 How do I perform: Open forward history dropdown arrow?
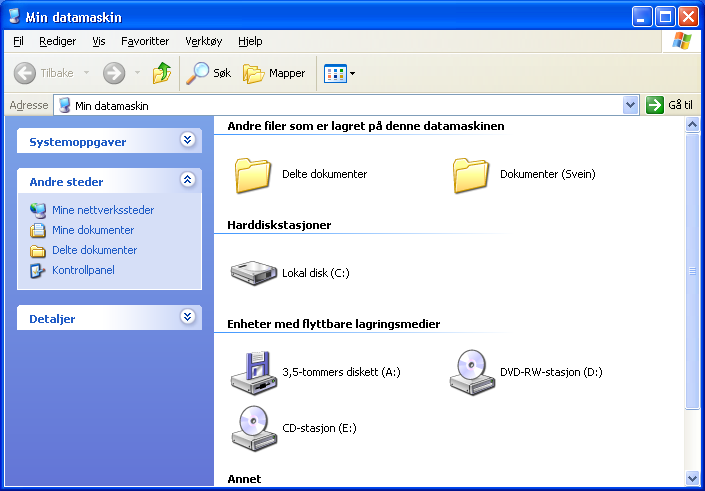[138, 73]
